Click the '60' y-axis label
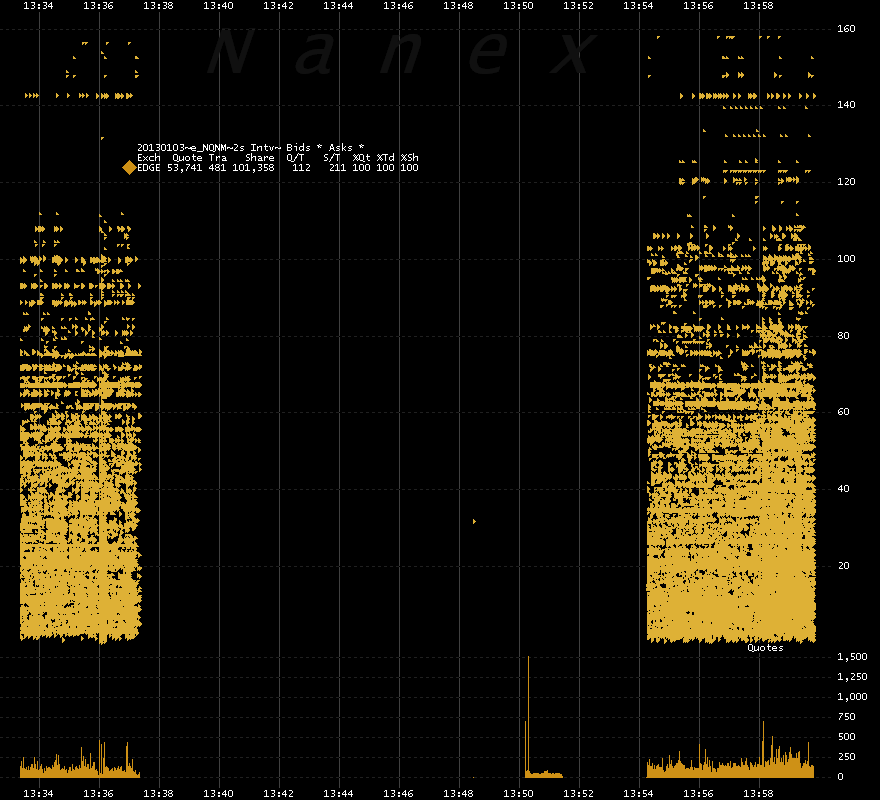Viewport: 880px width, 800px height. pos(844,412)
